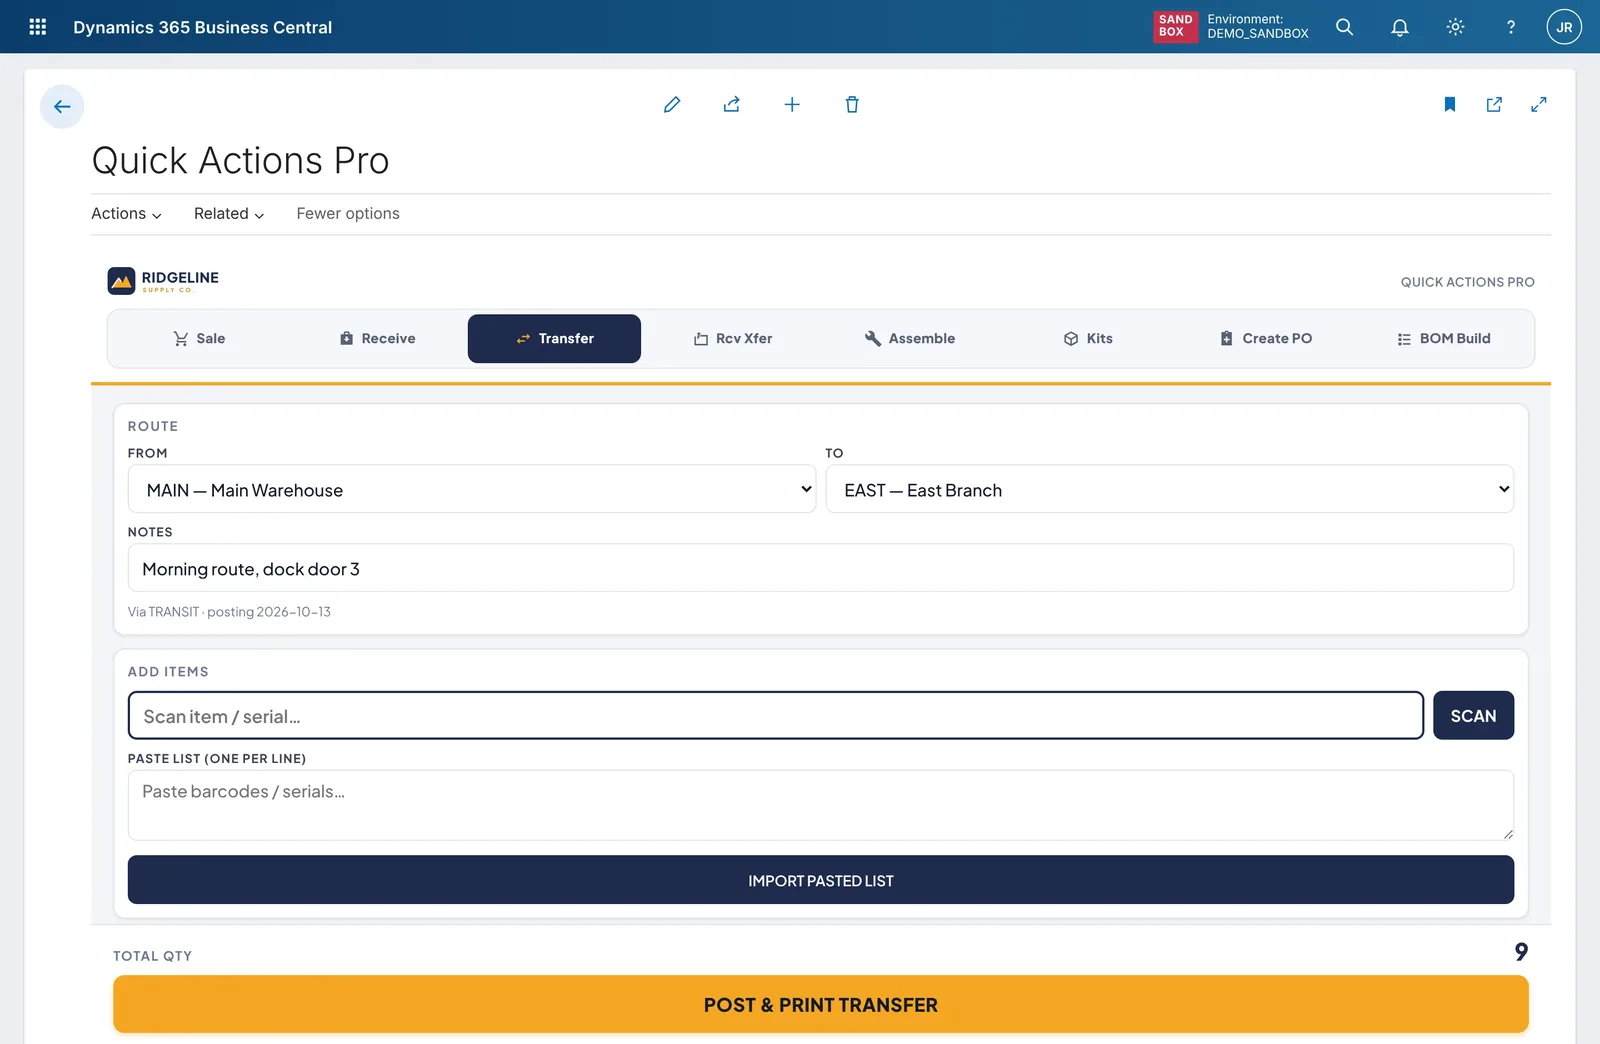Click the 'Via TRANSIT · posting 2026-10-13' text

[229, 612]
